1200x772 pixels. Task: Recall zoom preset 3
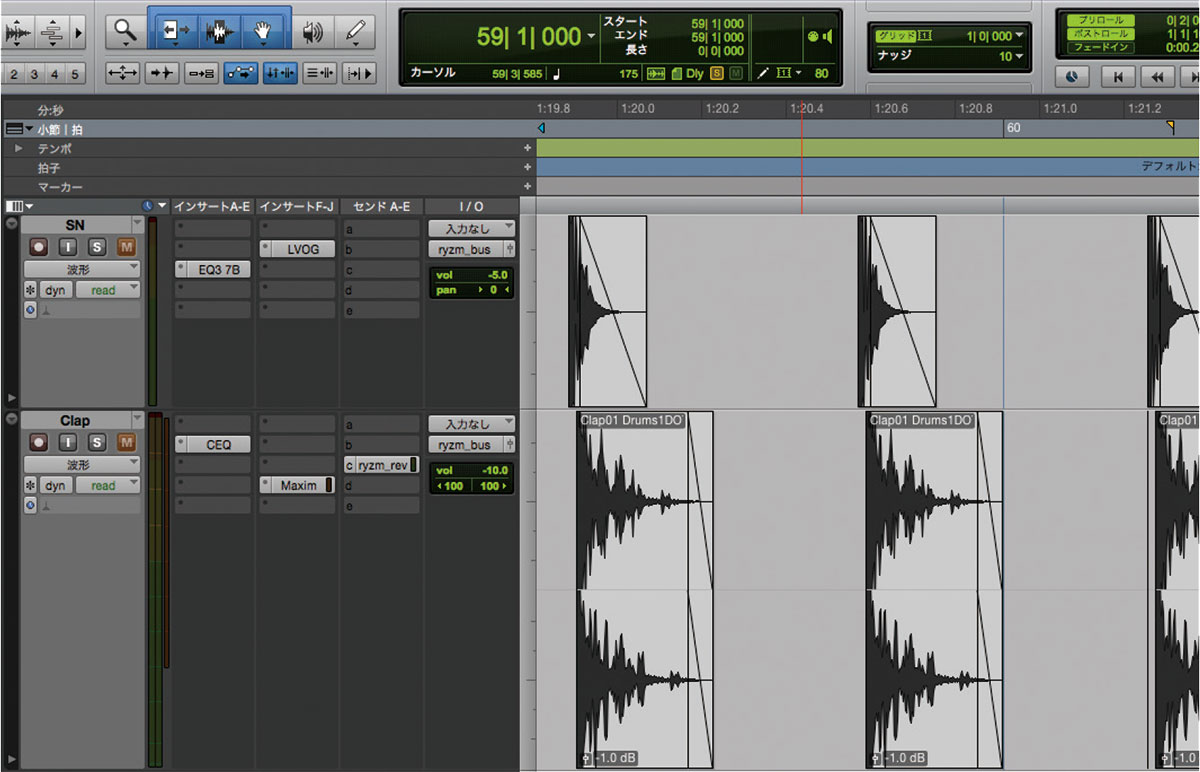(35, 74)
